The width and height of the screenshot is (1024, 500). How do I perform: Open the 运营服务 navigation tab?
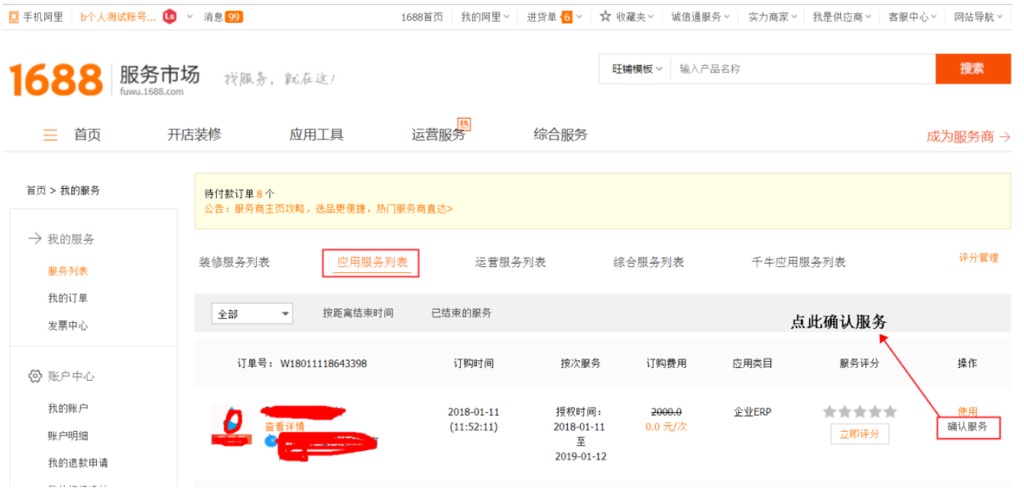pyautogui.click(x=438, y=134)
